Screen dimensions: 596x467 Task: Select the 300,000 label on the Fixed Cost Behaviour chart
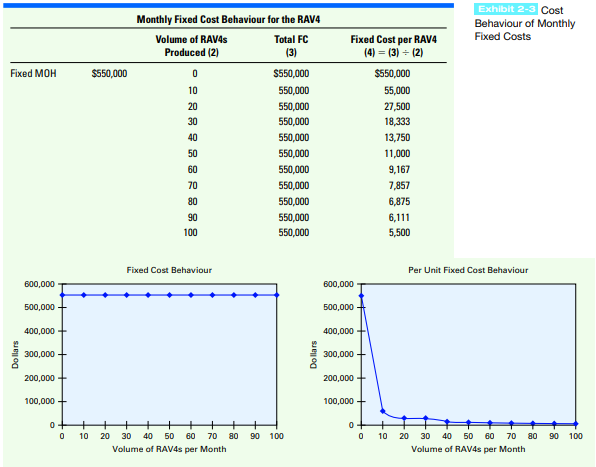pyautogui.click(x=40, y=355)
